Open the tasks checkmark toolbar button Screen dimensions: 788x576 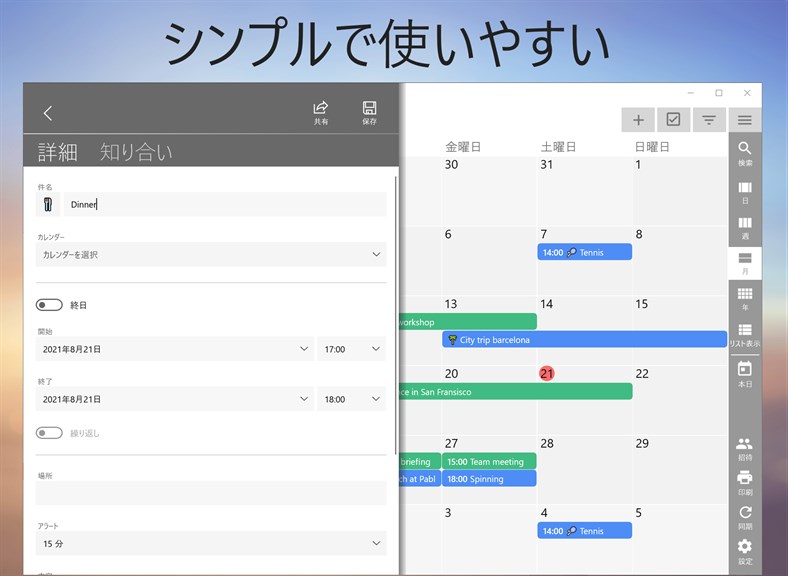[673, 120]
